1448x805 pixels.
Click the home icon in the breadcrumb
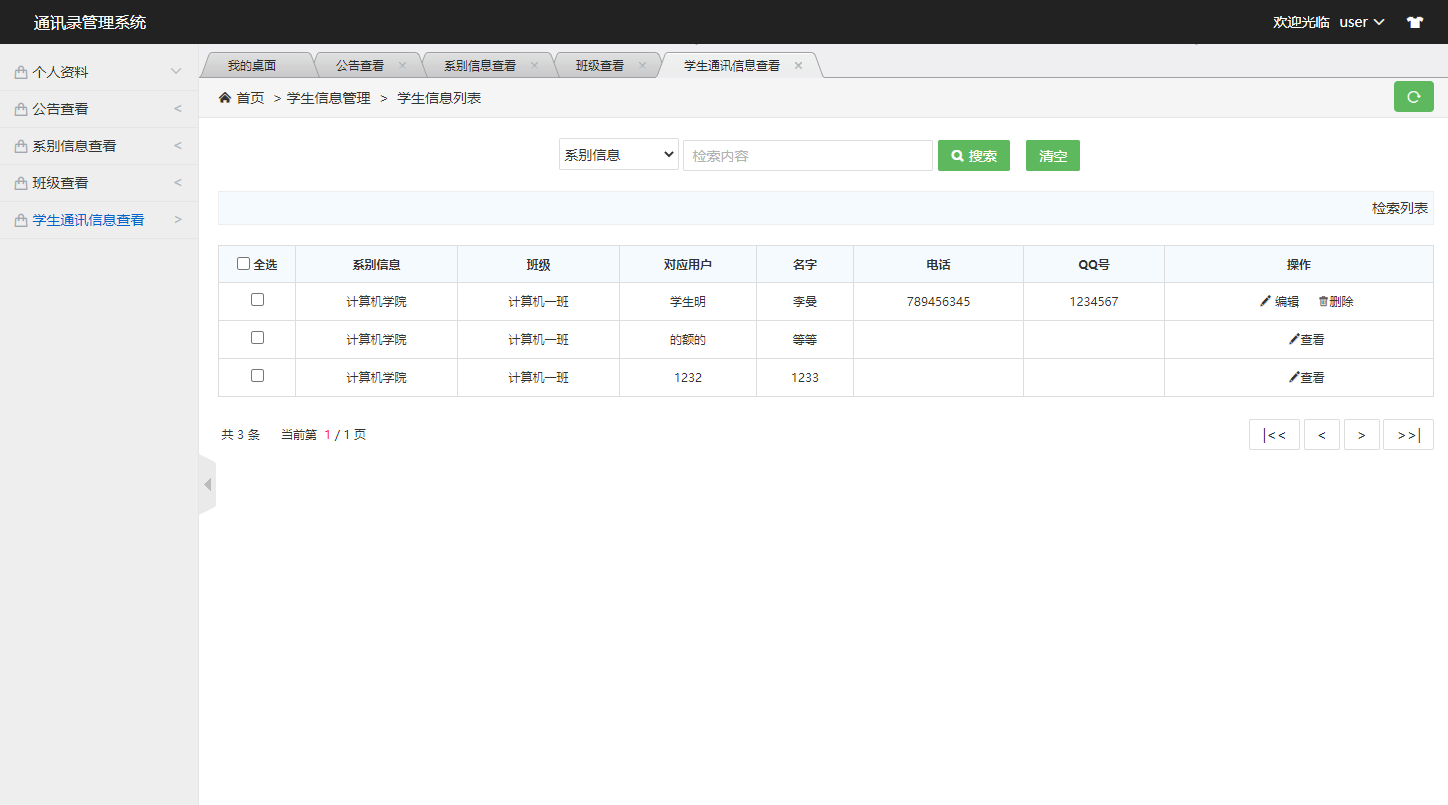[224, 97]
